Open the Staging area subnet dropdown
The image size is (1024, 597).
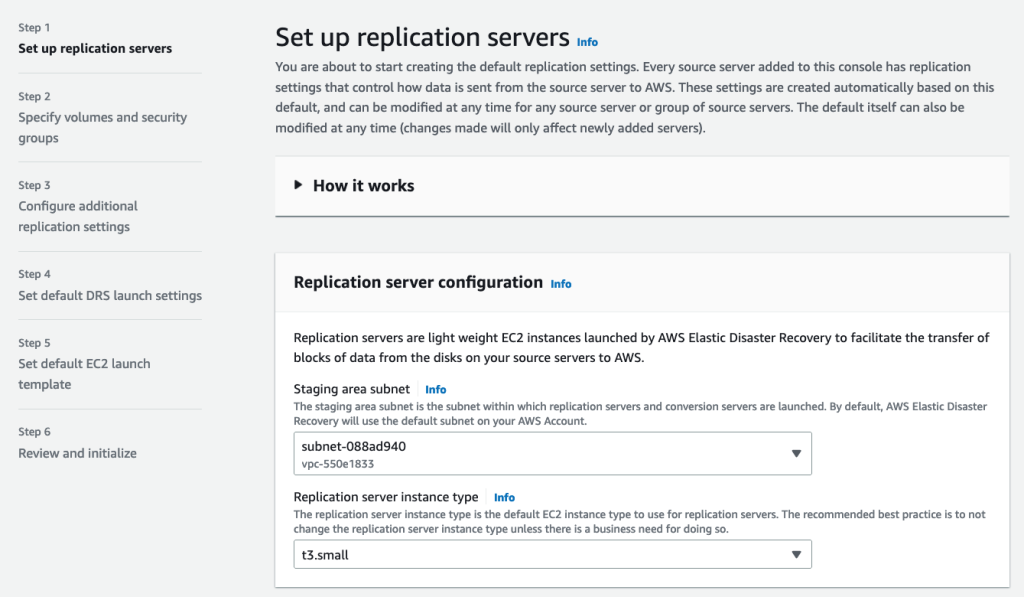point(550,453)
